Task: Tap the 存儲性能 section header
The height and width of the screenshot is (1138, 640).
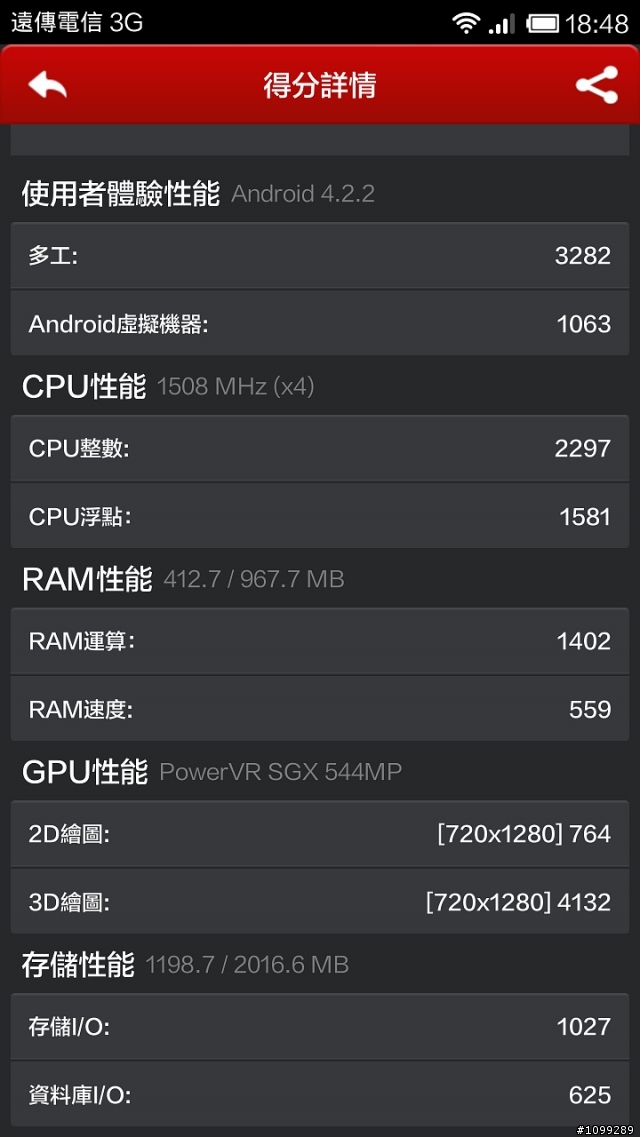Action: (78, 965)
